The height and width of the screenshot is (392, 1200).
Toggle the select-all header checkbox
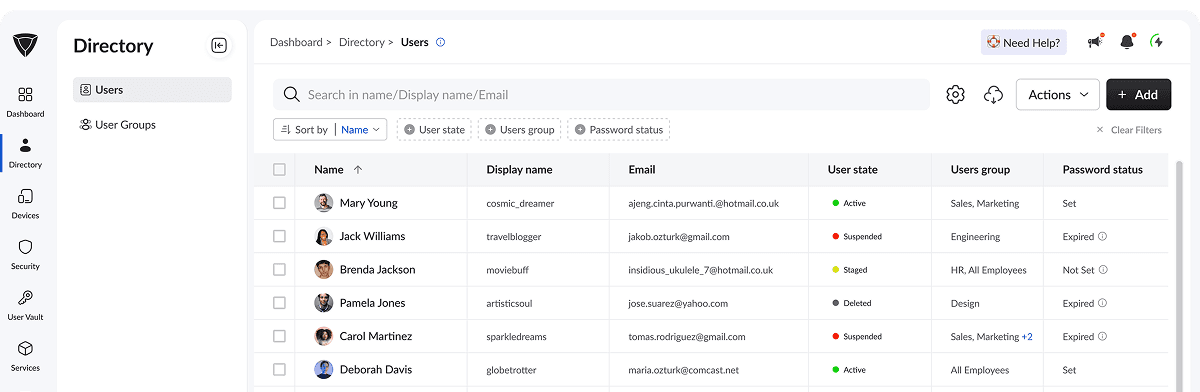coord(279,170)
